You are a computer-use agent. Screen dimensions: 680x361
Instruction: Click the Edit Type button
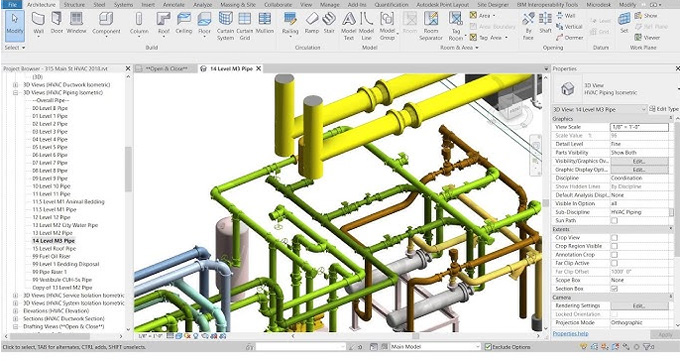(664, 109)
